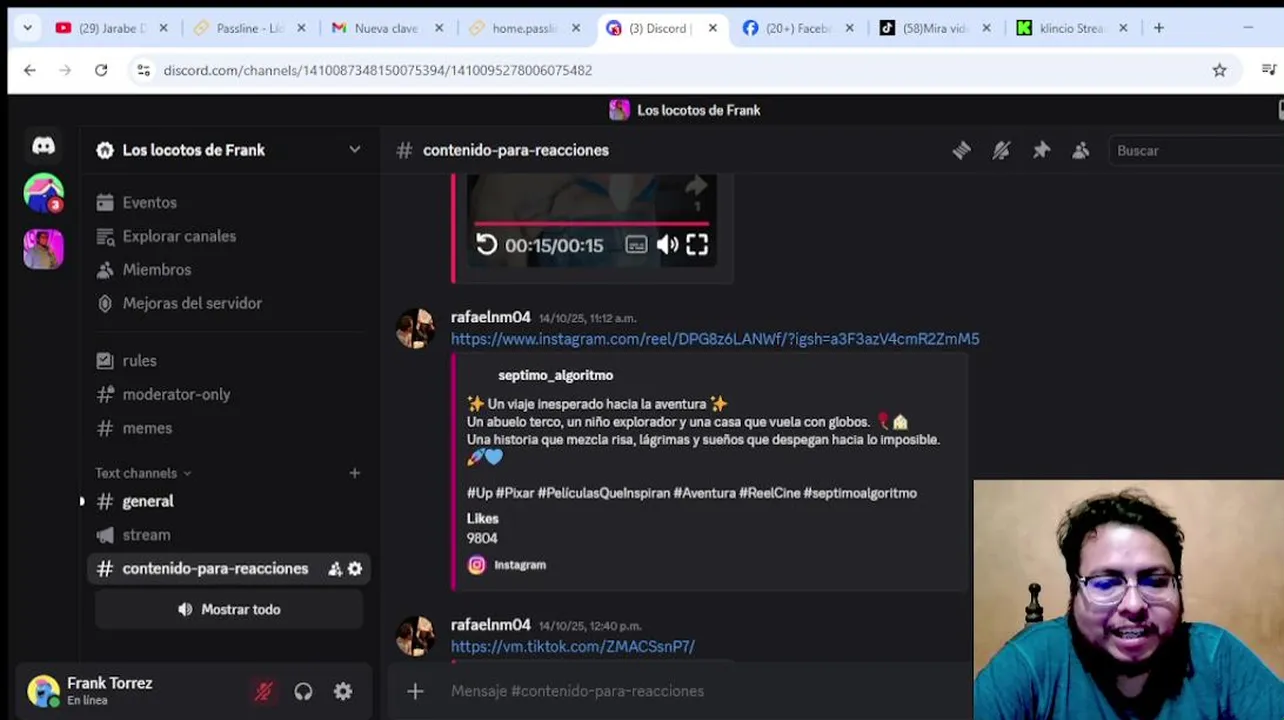Click the first rafaelnm04 username at 11:12 a.m.

(490, 317)
